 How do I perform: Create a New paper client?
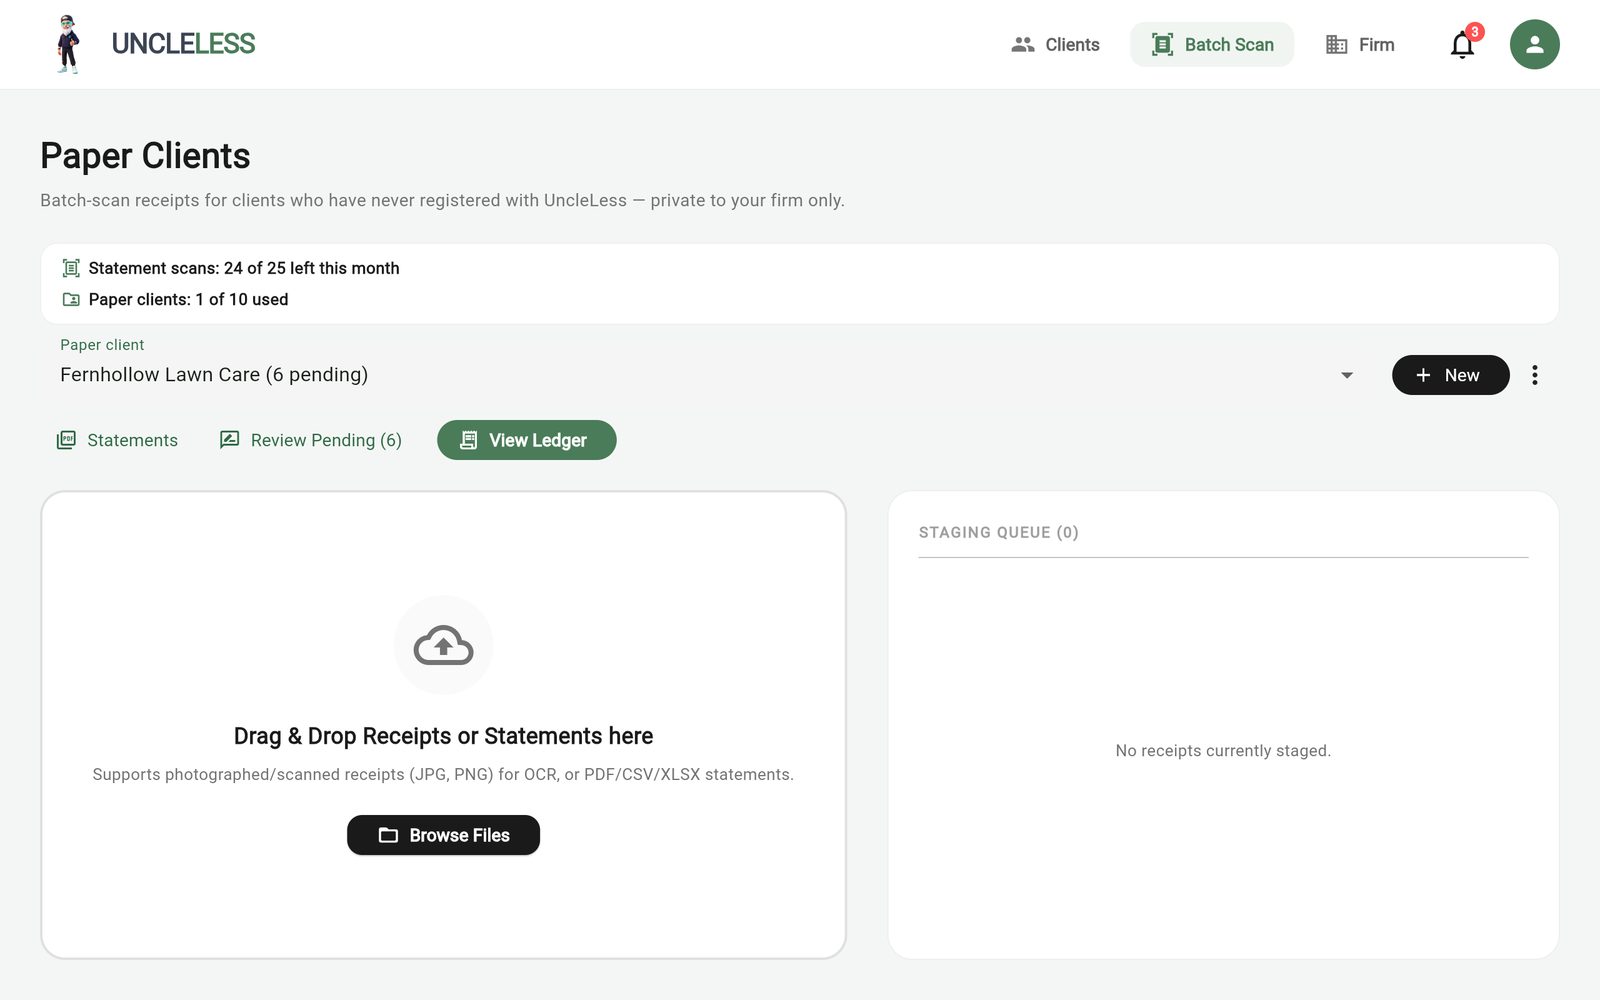click(x=1451, y=375)
